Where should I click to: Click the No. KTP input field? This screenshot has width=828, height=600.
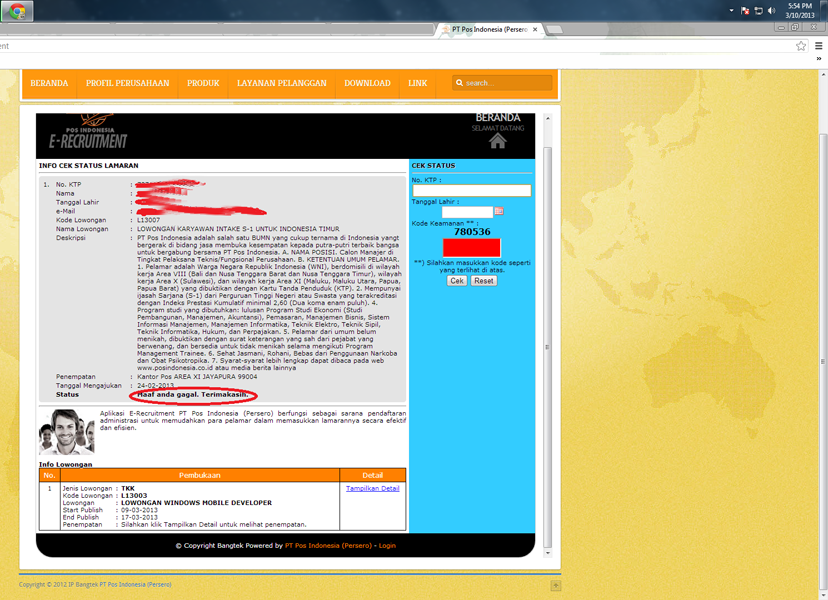coord(472,190)
